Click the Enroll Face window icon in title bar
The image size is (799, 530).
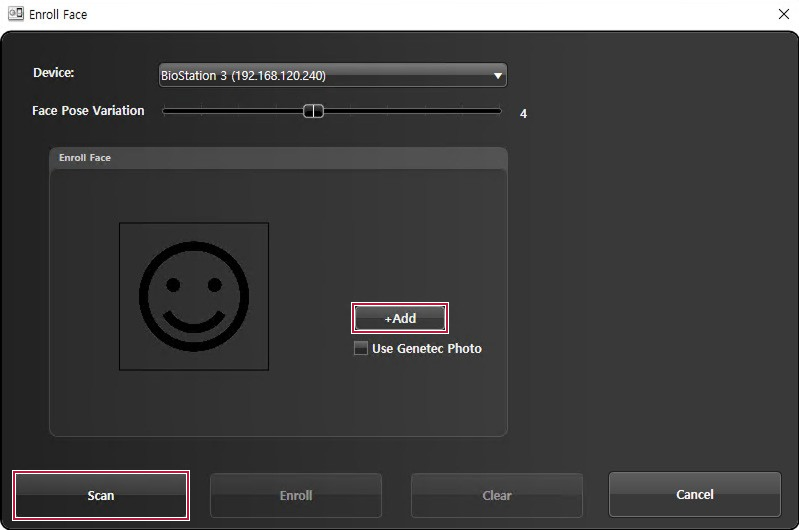click(x=16, y=14)
